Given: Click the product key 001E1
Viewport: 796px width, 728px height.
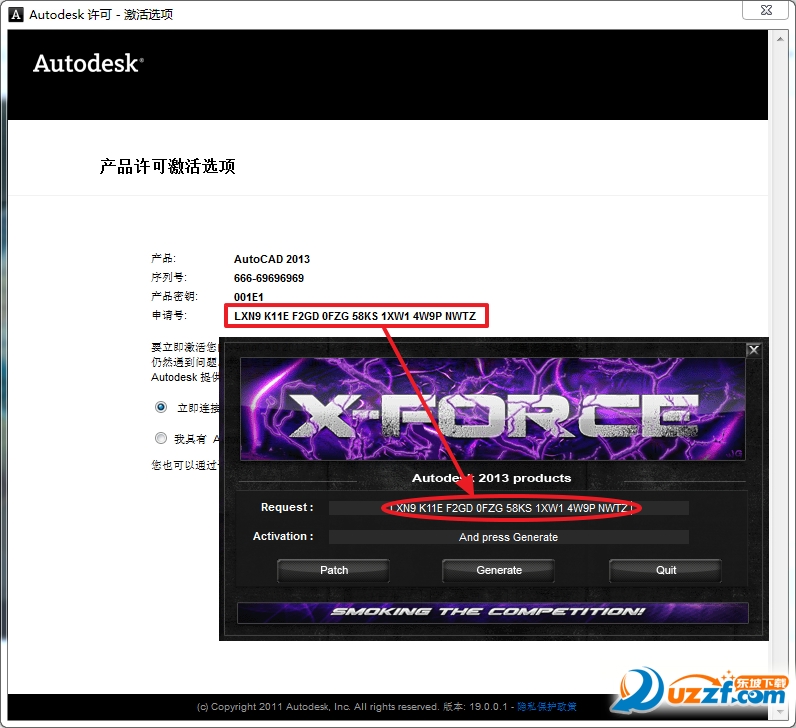Looking at the screenshot, I should [248, 297].
